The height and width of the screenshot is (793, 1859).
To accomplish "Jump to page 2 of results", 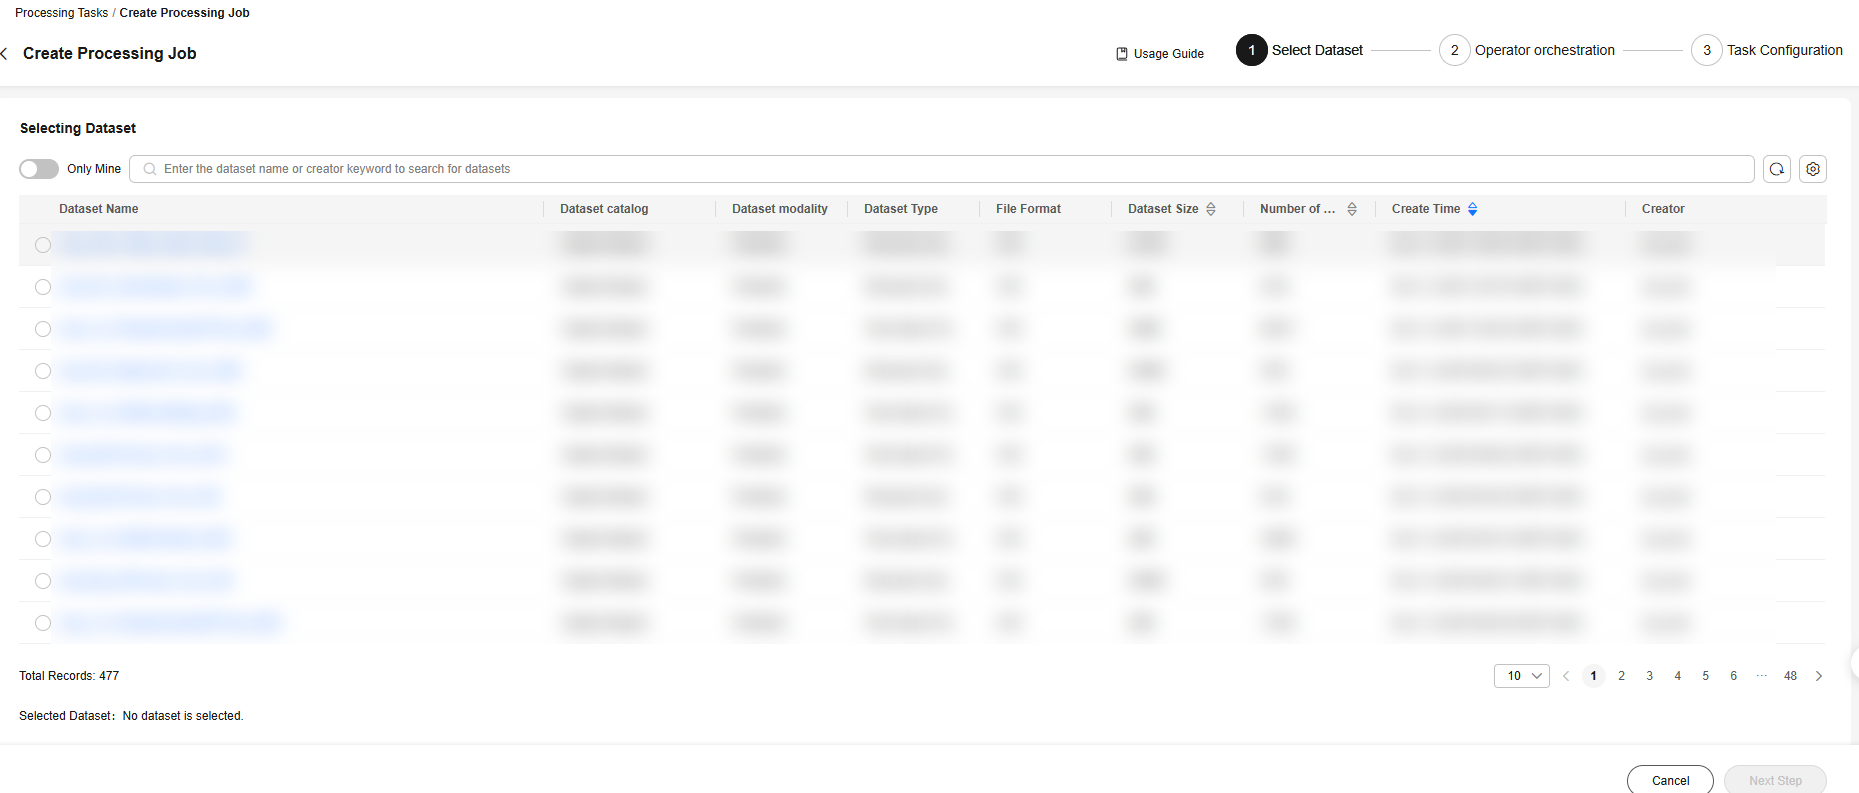I will (x=1622, y=676).
